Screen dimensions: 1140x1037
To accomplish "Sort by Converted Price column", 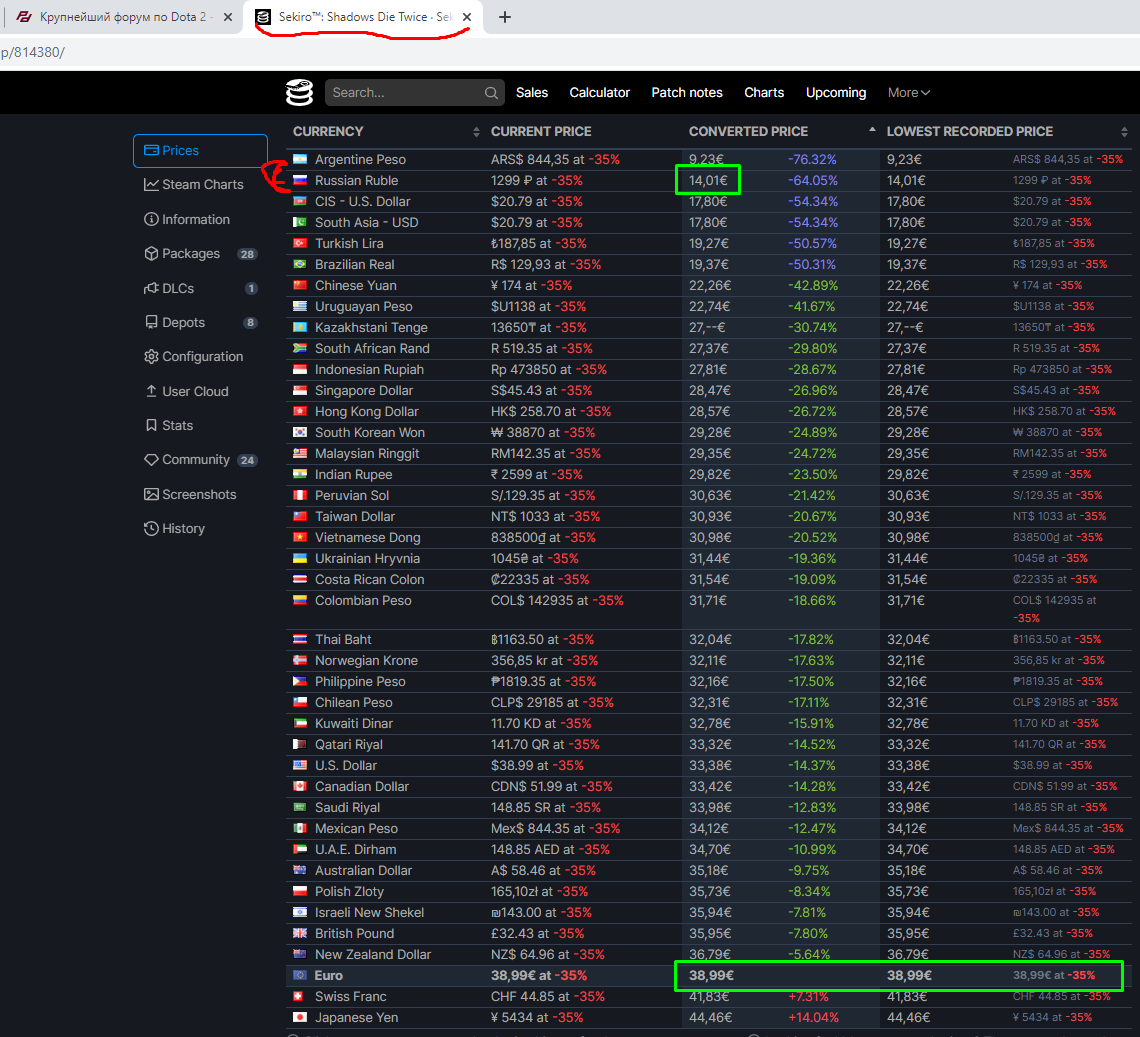I will pos(748,131).
